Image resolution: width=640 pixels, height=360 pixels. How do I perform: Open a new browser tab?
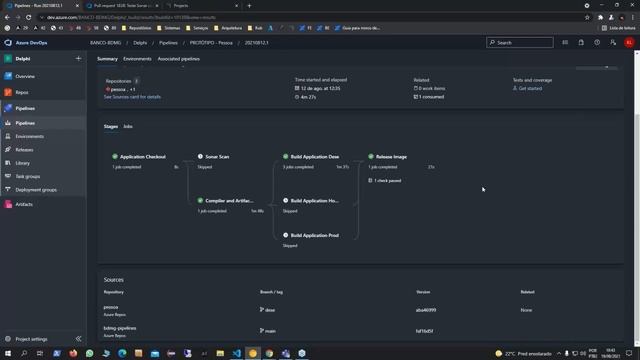pyautogui.click(x=249, y=6)
